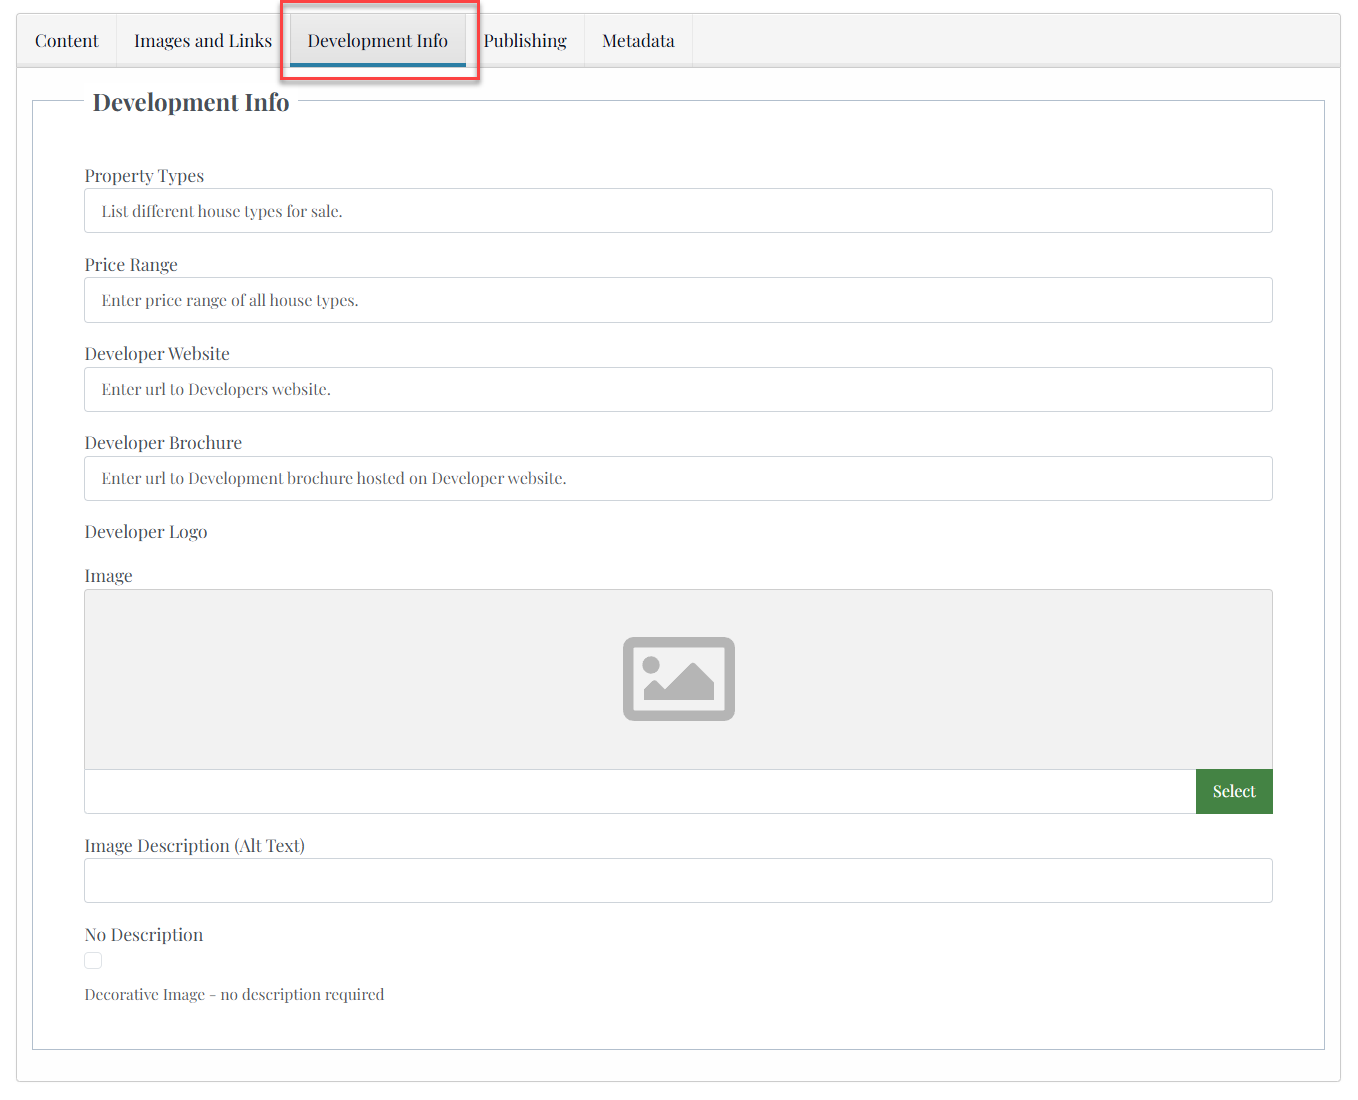Focus the Property Types text field

[678, 211]
